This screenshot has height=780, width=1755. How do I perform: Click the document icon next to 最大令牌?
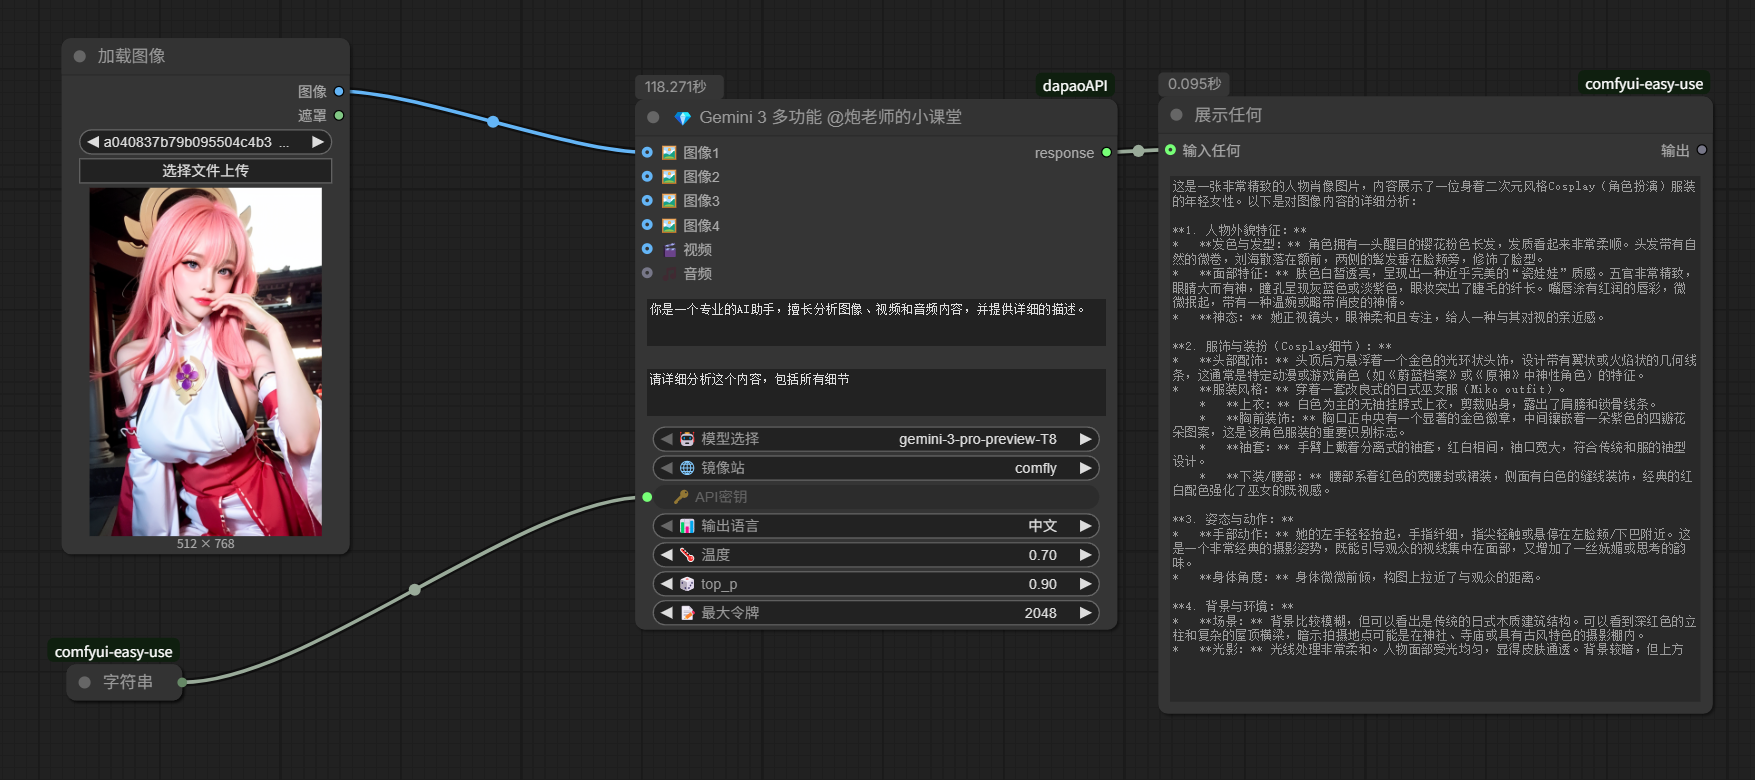point(687,613)
